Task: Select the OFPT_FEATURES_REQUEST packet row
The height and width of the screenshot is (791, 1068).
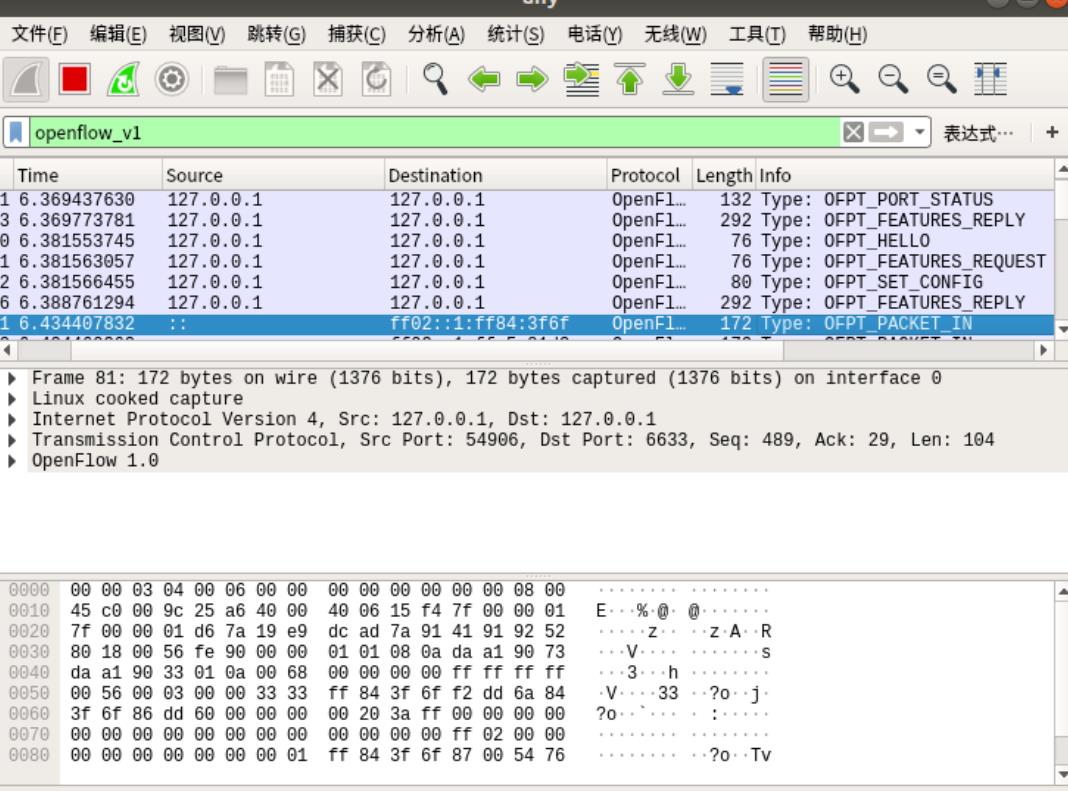Action: pos(527,262)
